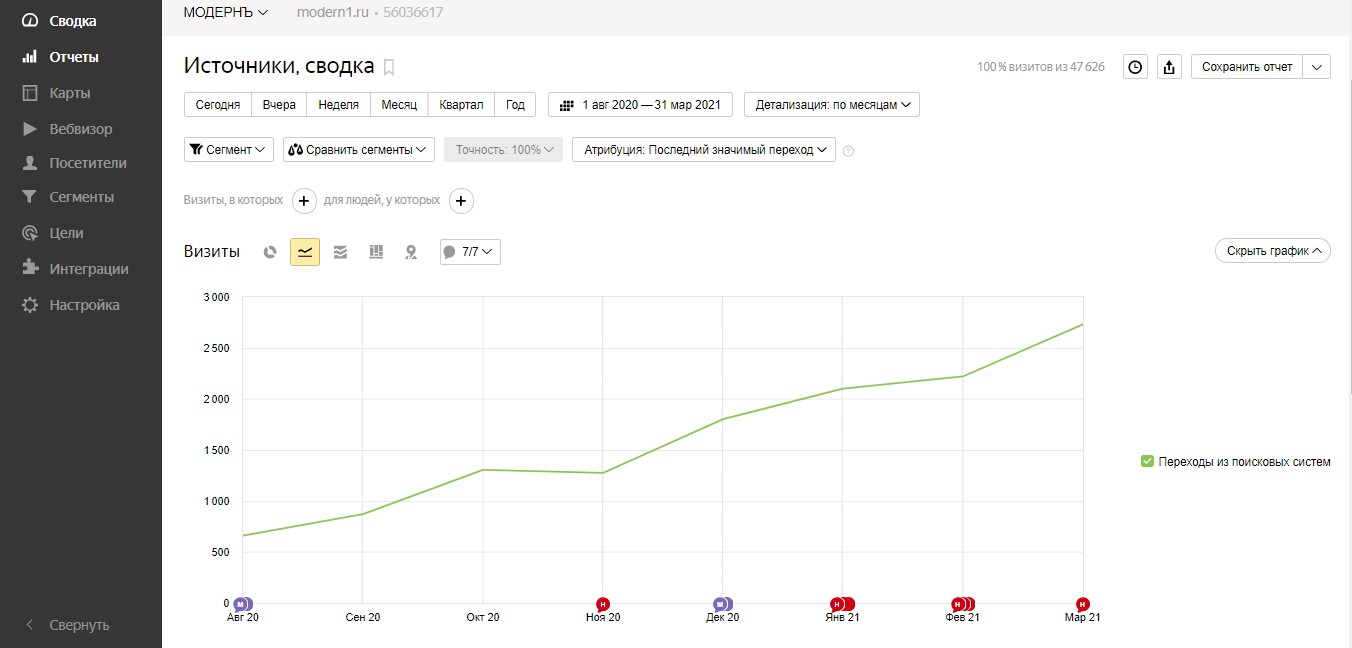Toggle Переходы из поисковых систем checkbox
Screen dimensions: 1352x648
click(1148, 461)
